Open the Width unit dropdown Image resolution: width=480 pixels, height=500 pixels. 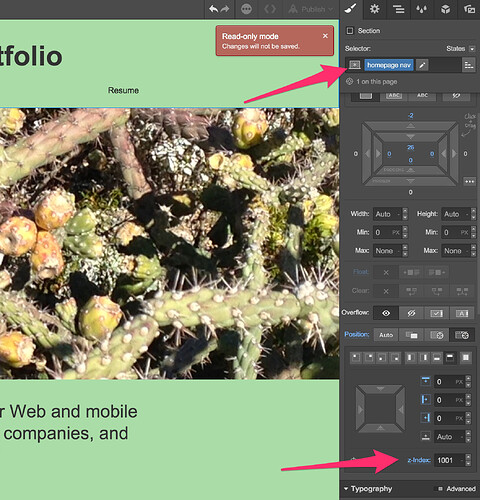[x=399, y=214]
